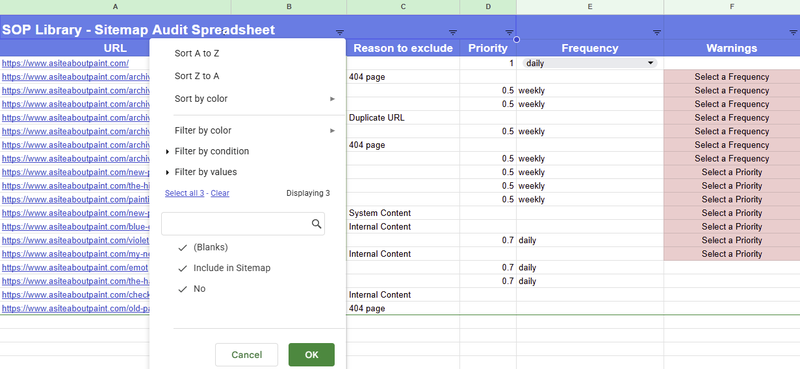Open the asiteaboutpaint.com/blue- link
Screen dimensions: 800x369
tap(76, 227)
